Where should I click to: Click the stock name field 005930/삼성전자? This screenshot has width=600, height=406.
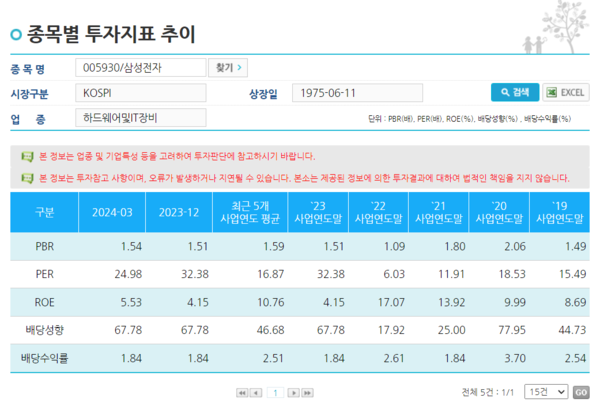point(140,68)
